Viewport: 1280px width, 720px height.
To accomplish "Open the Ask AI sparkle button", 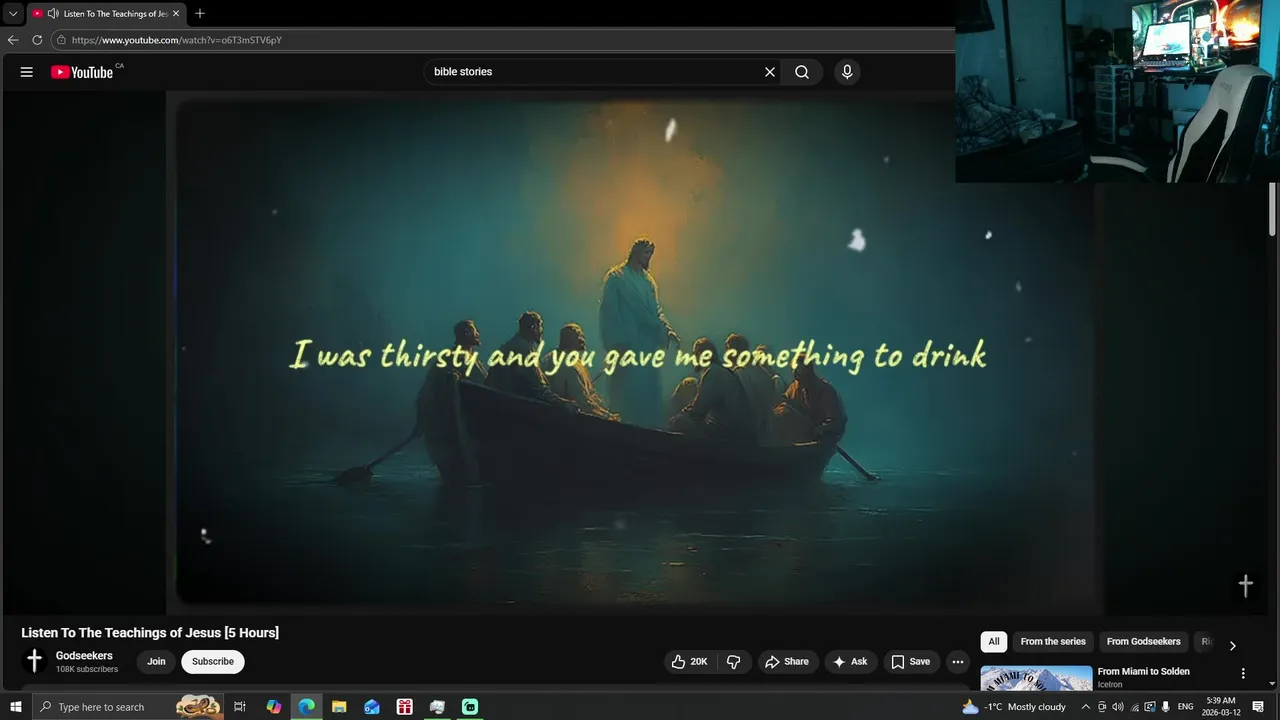I will pyautogui.click(x=850, y=662).
